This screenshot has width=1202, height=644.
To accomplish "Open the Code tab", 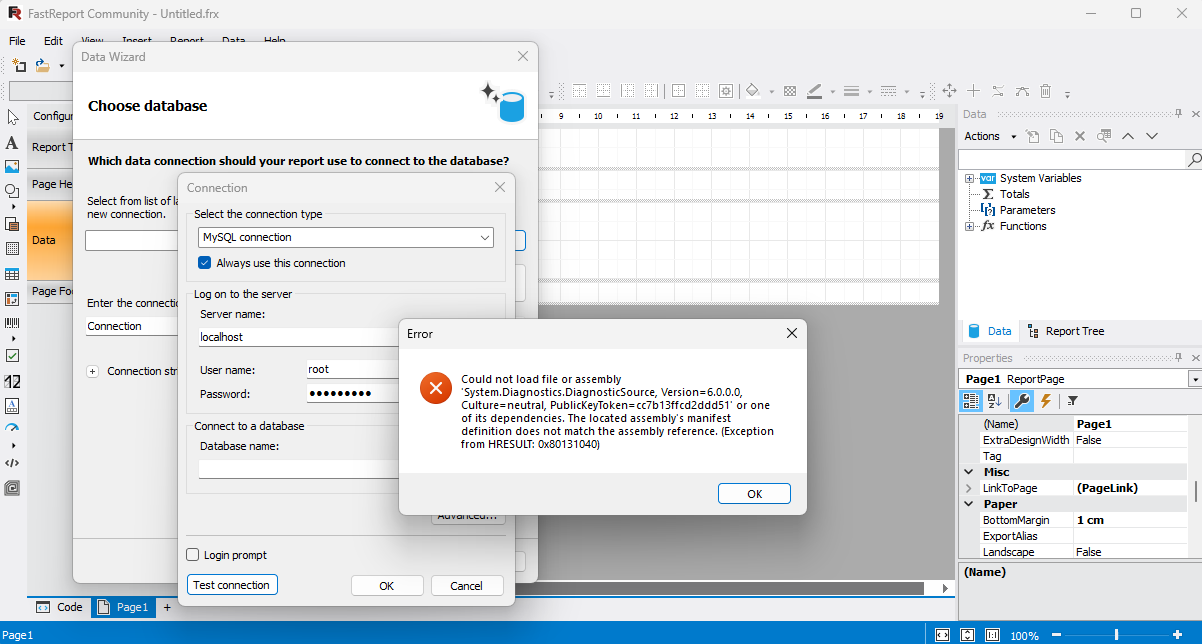I will click(60, 607).
